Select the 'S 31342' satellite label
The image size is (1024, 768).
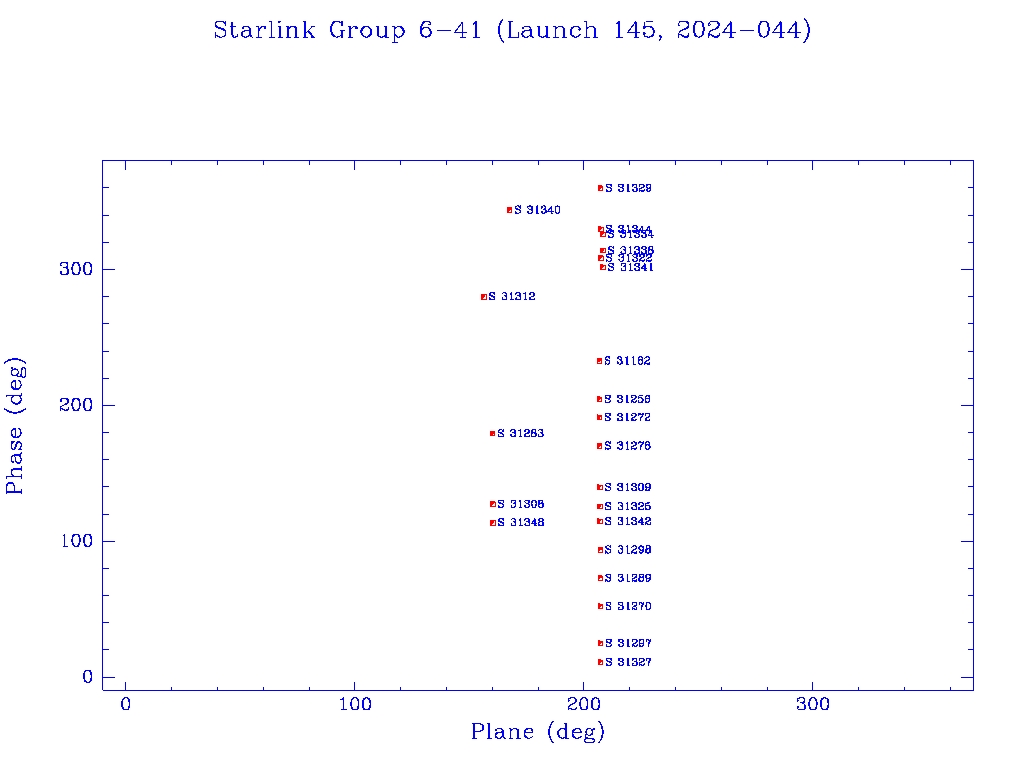click(x=628, y=521)
